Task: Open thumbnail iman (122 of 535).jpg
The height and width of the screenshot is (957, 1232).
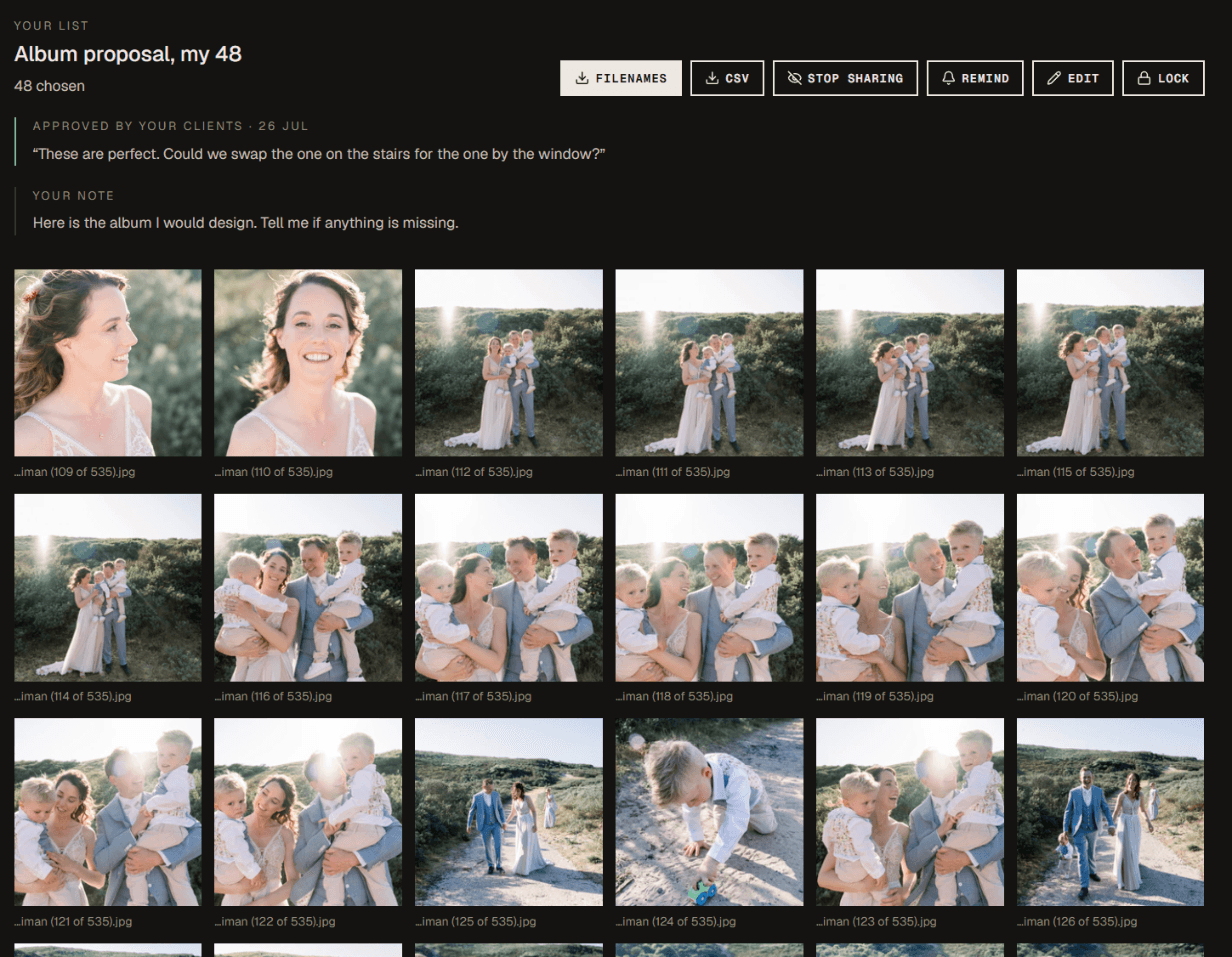Action: pos(308,812)
